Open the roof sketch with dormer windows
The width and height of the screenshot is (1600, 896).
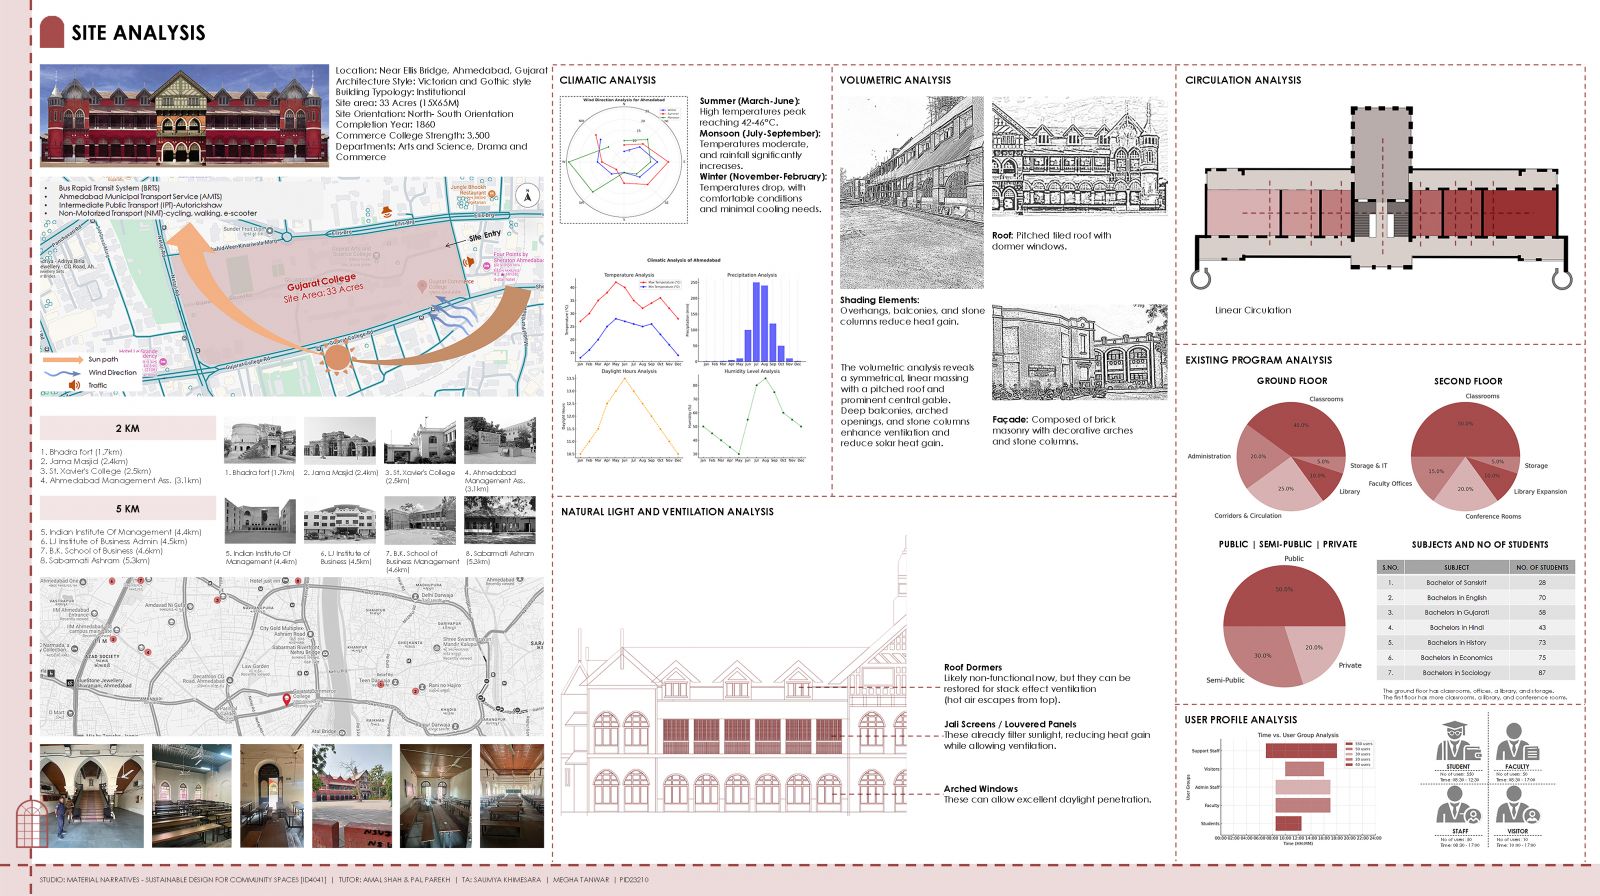1079,156
